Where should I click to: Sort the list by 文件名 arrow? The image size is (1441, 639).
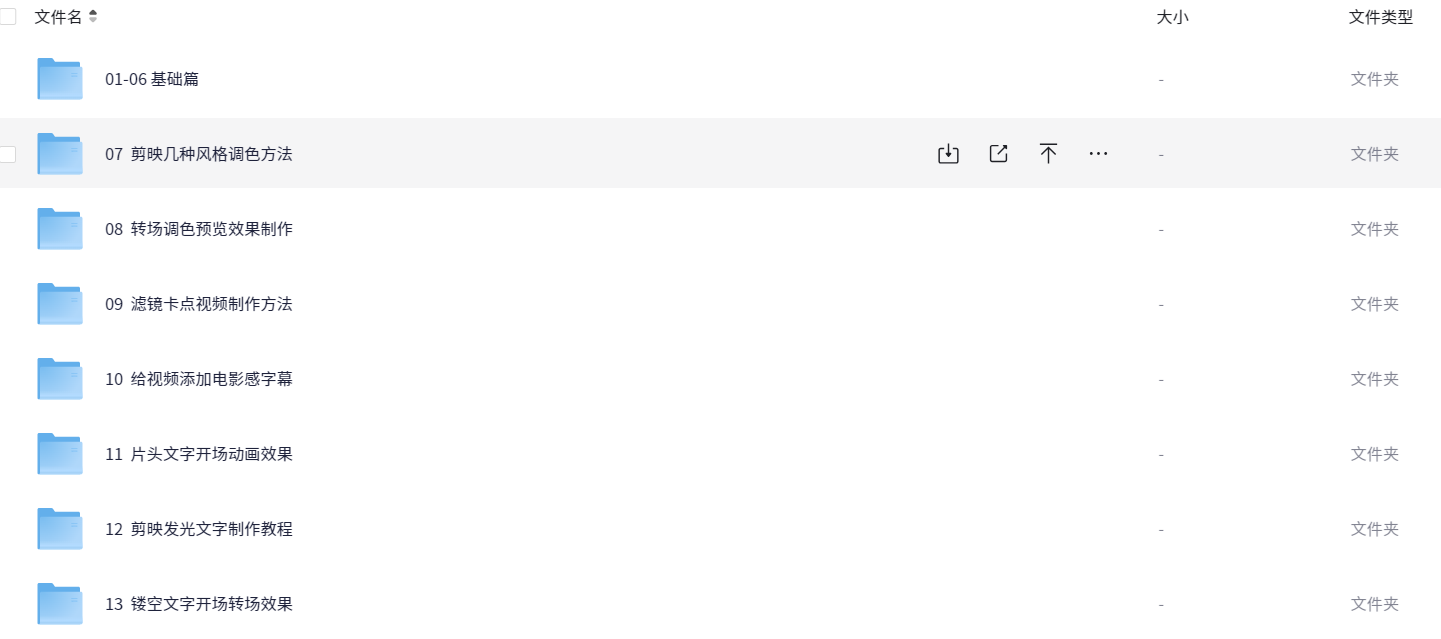93,17
